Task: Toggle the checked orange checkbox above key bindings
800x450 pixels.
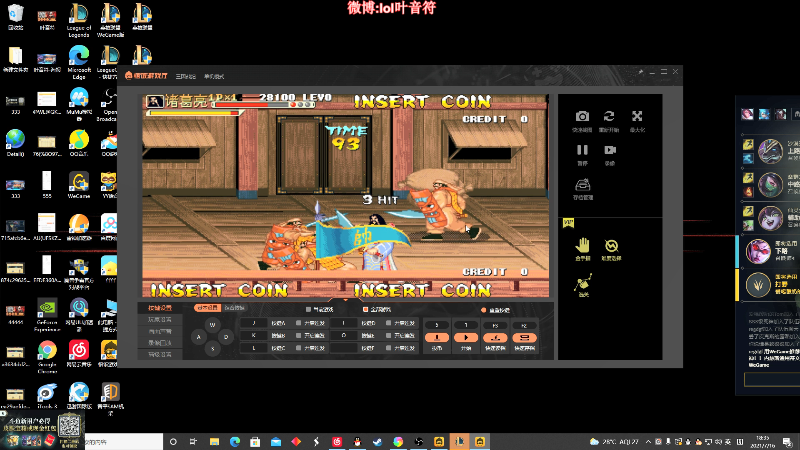Action: tap(365, 309)
